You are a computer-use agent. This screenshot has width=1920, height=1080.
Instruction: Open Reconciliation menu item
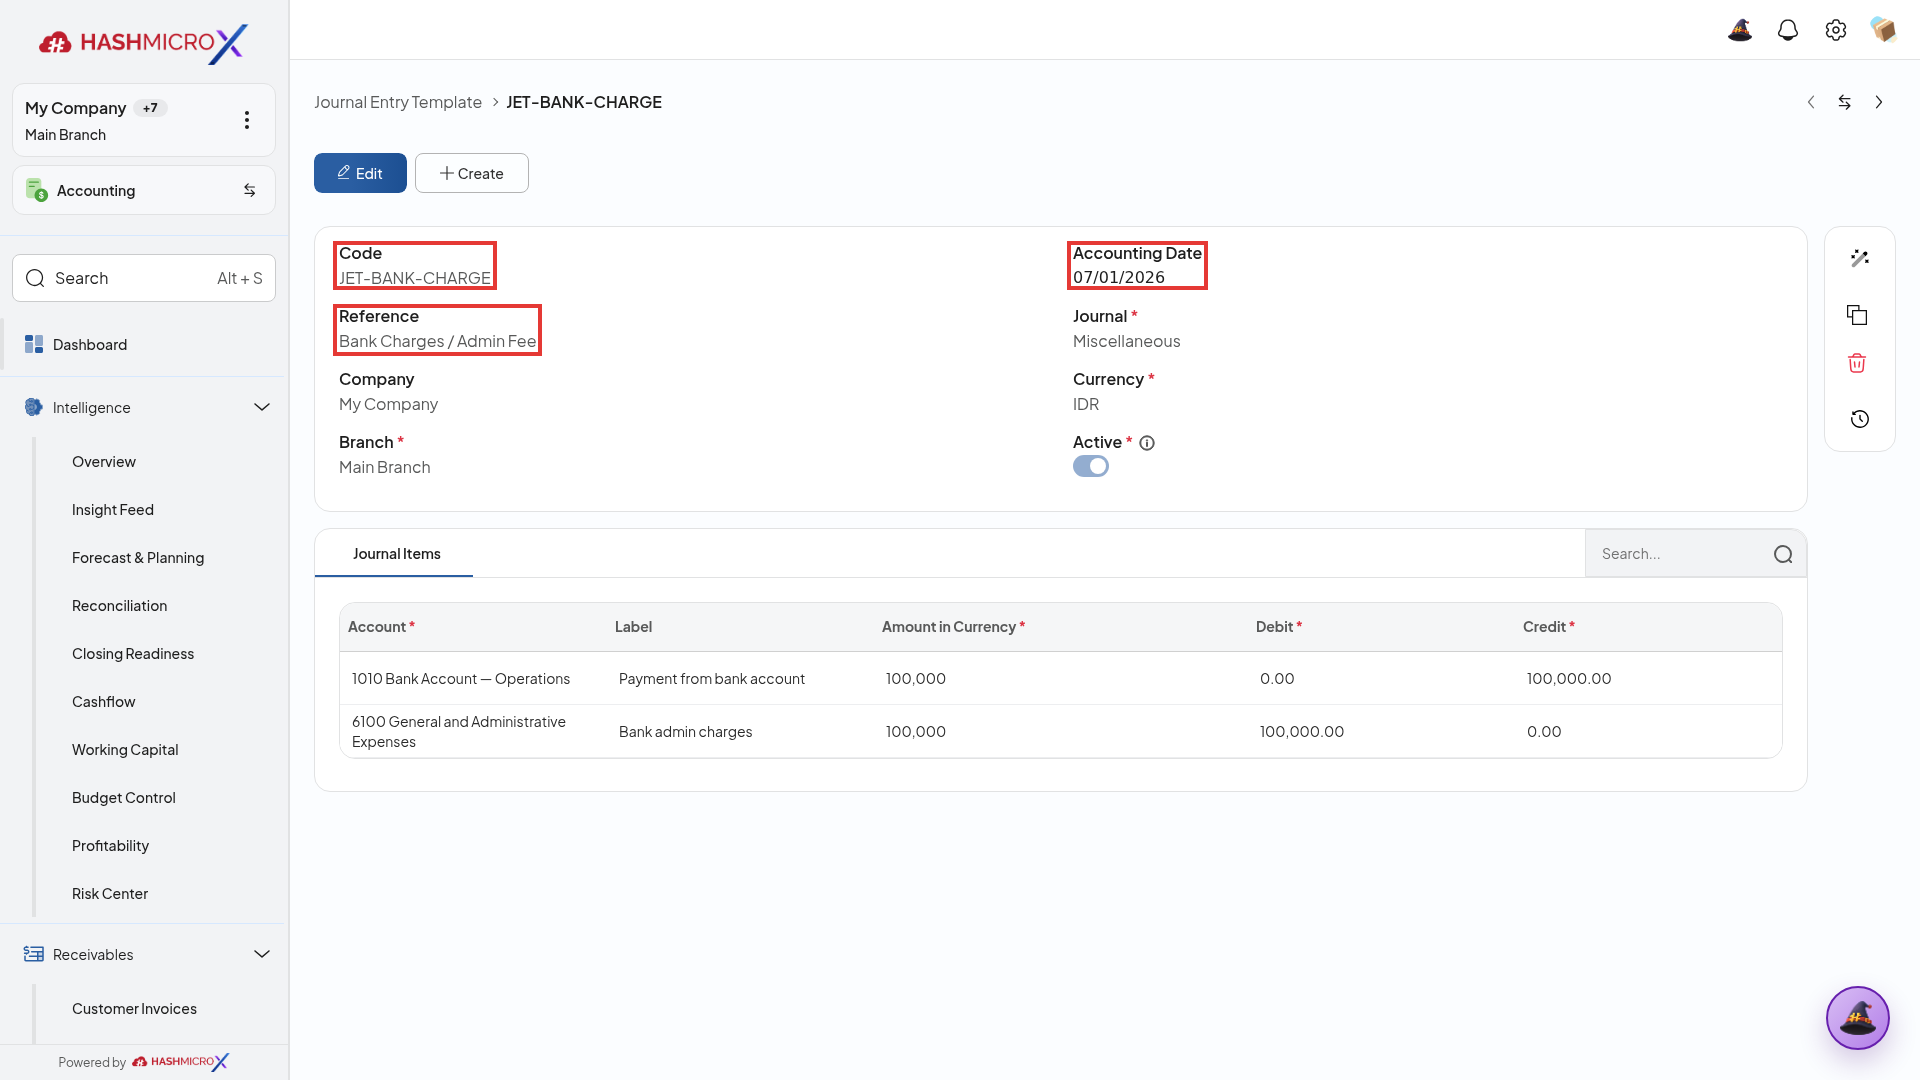tap(120, 606)
